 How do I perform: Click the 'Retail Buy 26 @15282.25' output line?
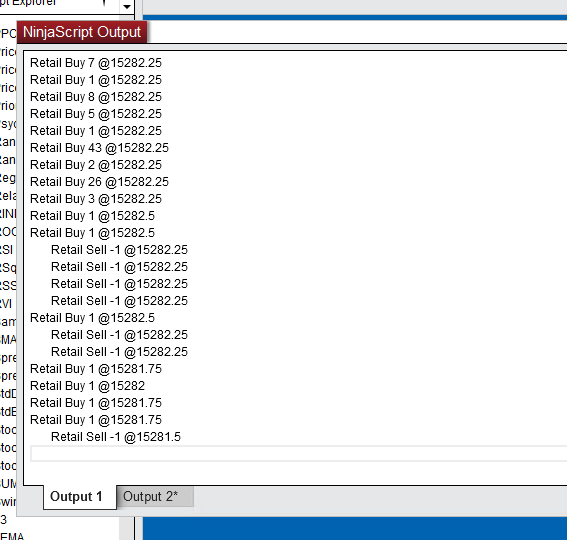[99, 182]
